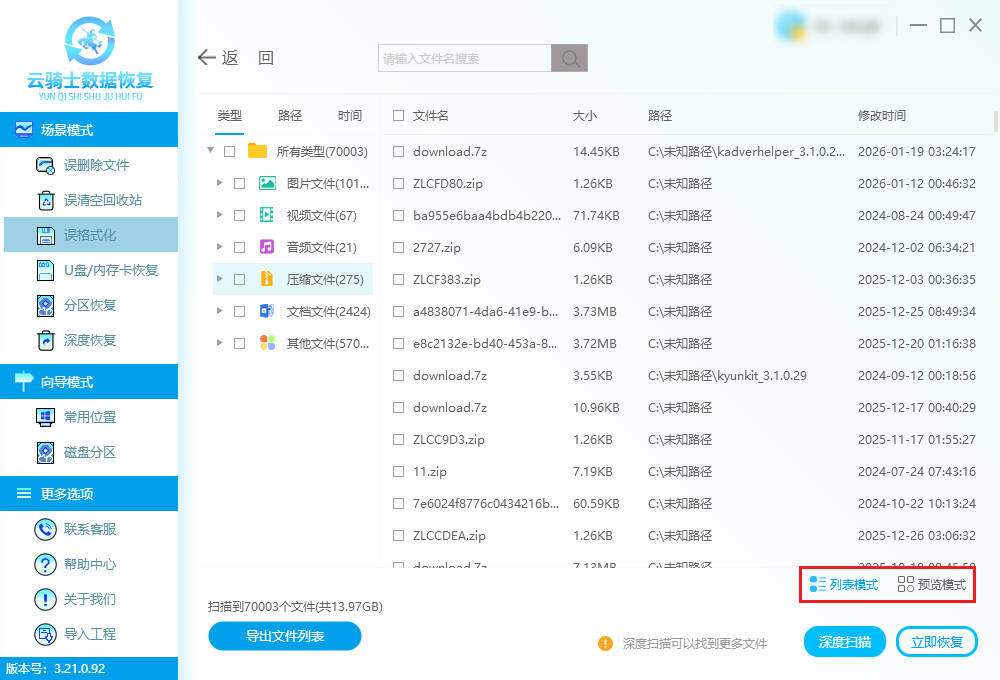Click the 版本号: 3.21.0.92 label
1000x680 pixels.
[55, 669]
